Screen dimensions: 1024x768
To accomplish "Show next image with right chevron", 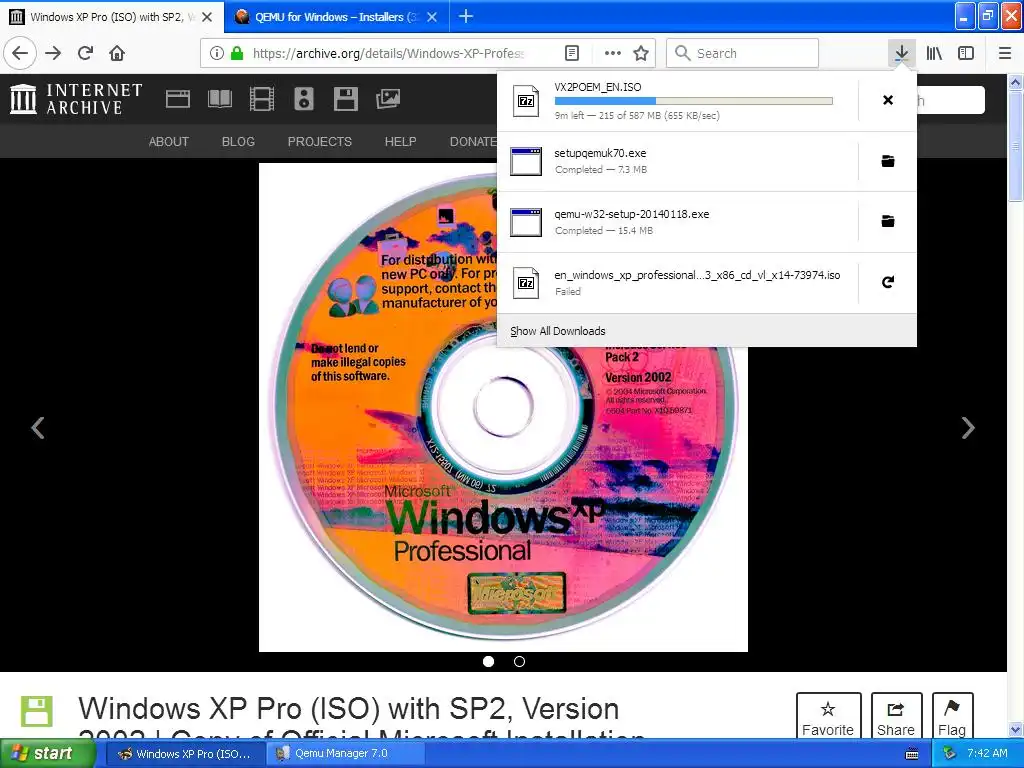I will 968,428.
